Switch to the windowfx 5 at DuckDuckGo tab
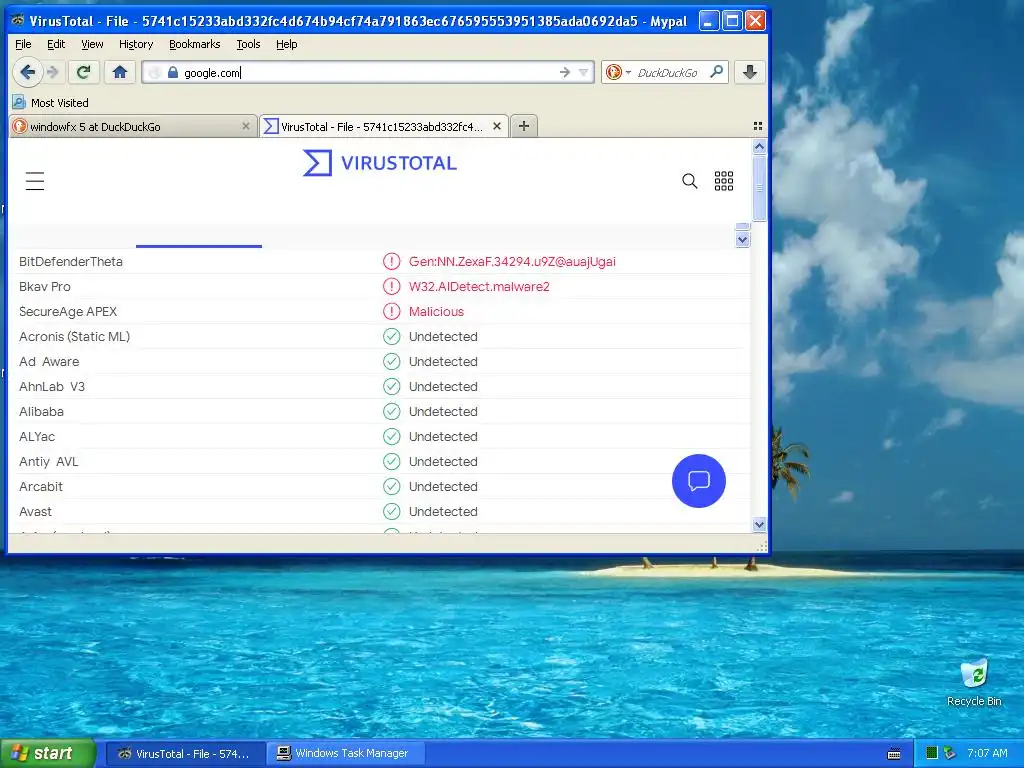Image resolution: width=1024 pixels, height=768 pixels. point(133,127)
